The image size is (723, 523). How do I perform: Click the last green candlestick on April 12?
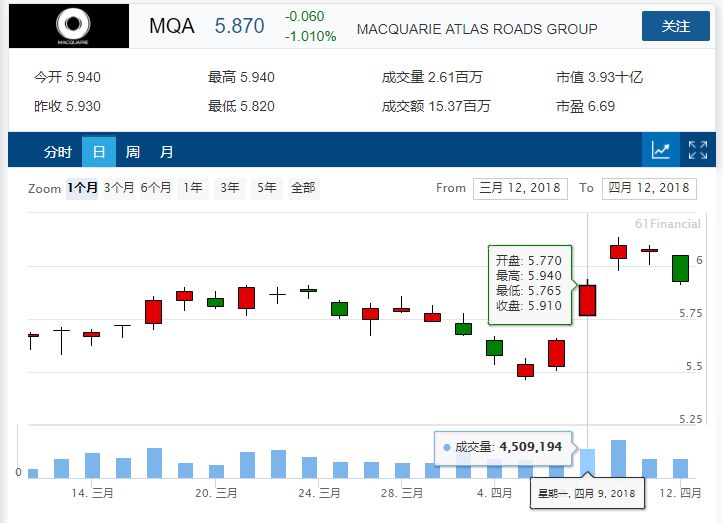[x=680, y=268]
